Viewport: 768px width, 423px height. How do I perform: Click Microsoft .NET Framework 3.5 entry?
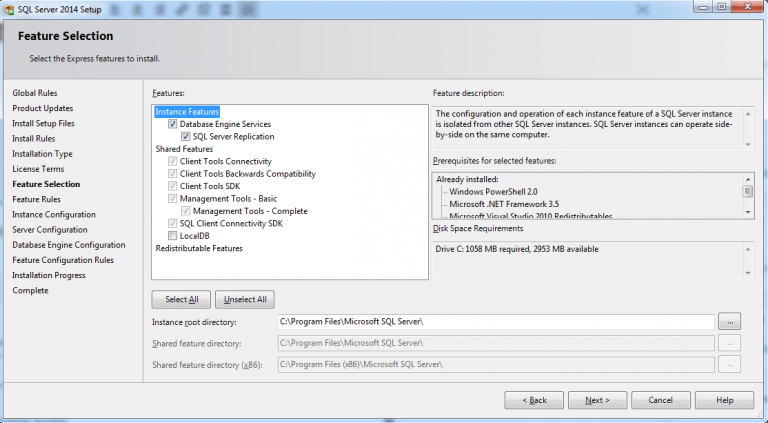504,204
